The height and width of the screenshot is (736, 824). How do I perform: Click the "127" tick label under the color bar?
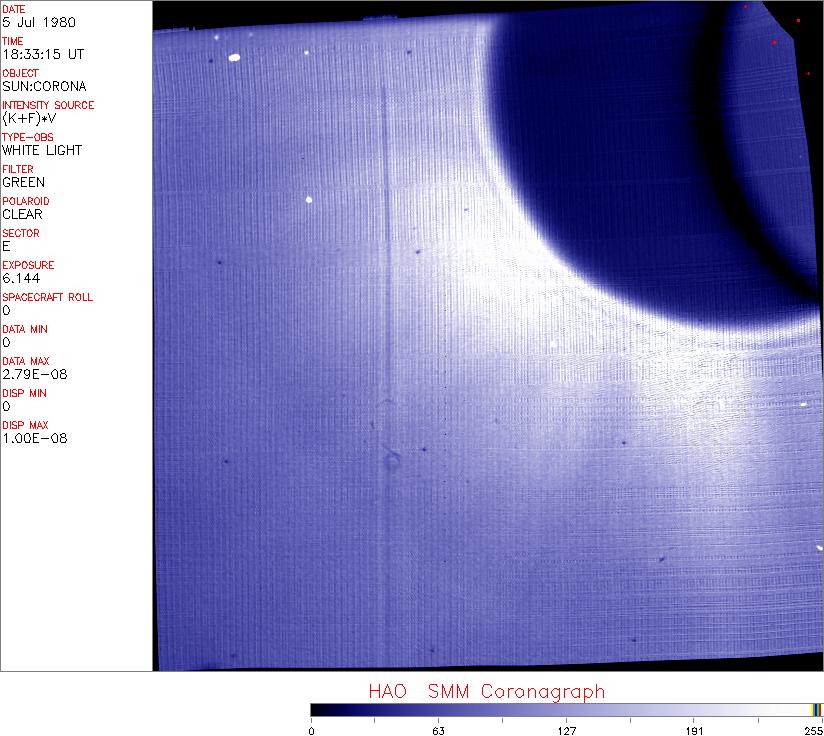pyautogui.click(x=566, y=729)
